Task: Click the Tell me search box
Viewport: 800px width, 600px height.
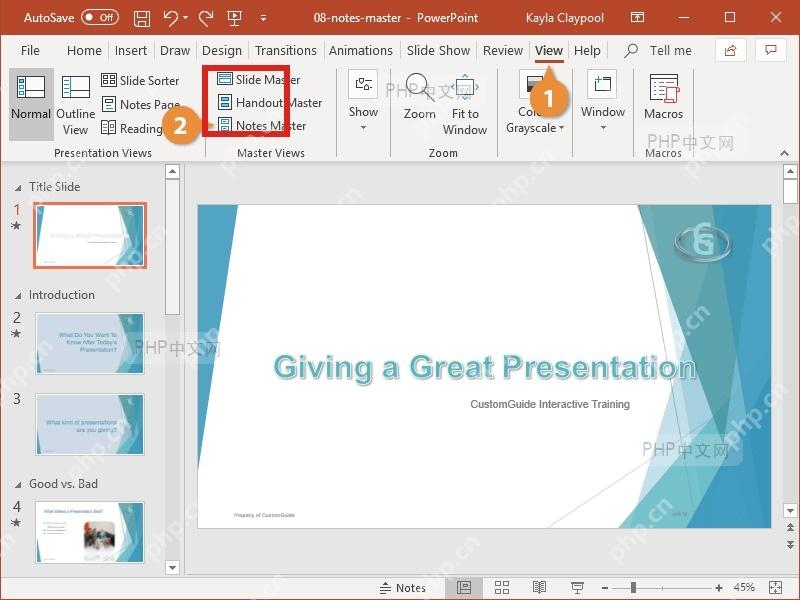Action: [x=658, y=51]
